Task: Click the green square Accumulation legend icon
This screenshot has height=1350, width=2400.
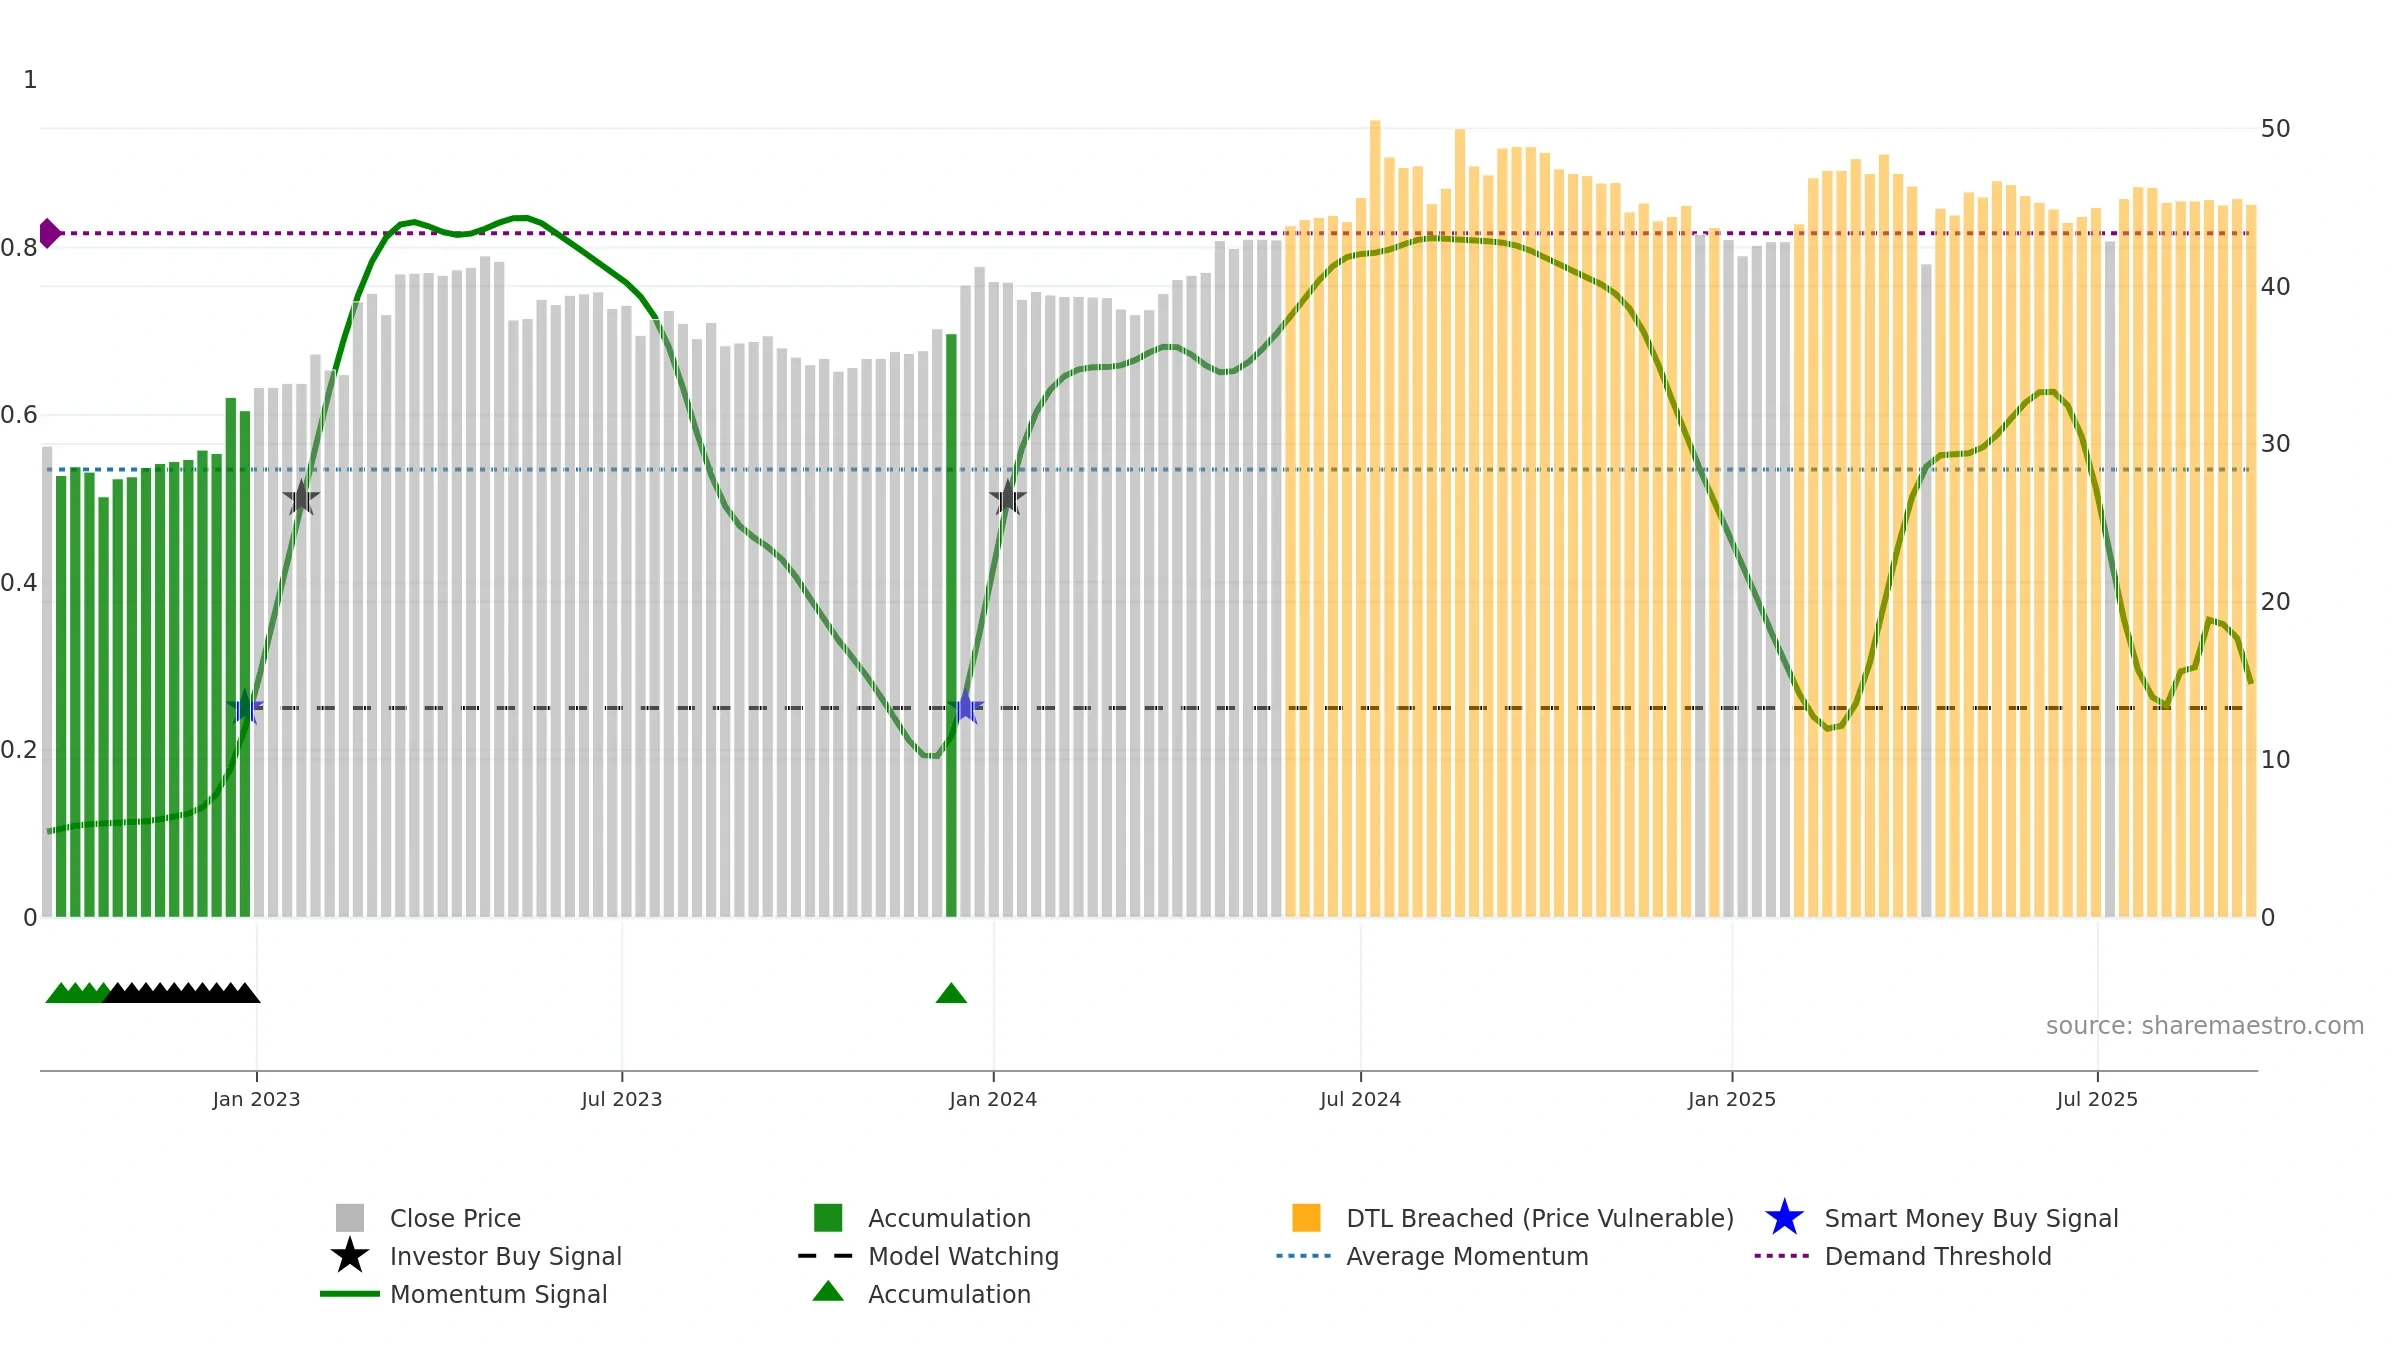Action: tap(828, 1218)
